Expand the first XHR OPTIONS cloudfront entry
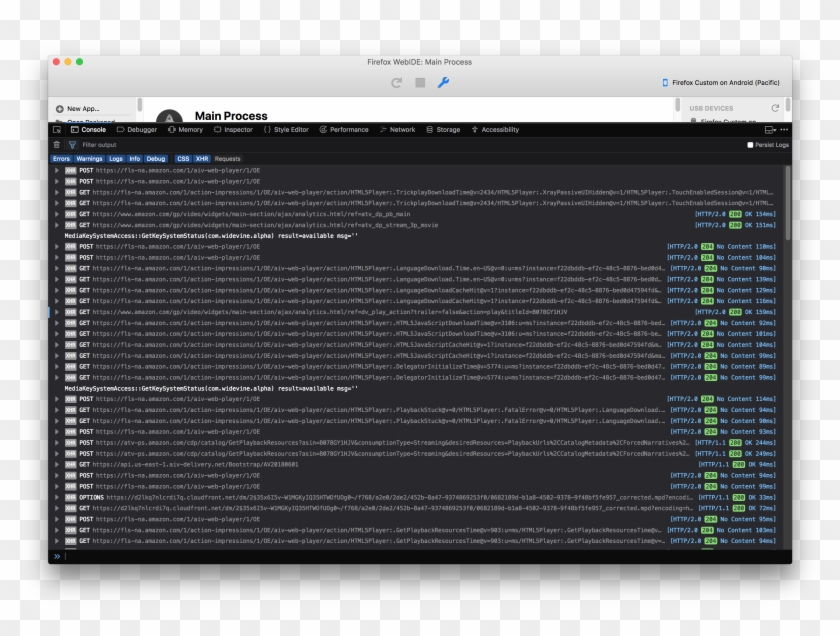 click(57, 497)
